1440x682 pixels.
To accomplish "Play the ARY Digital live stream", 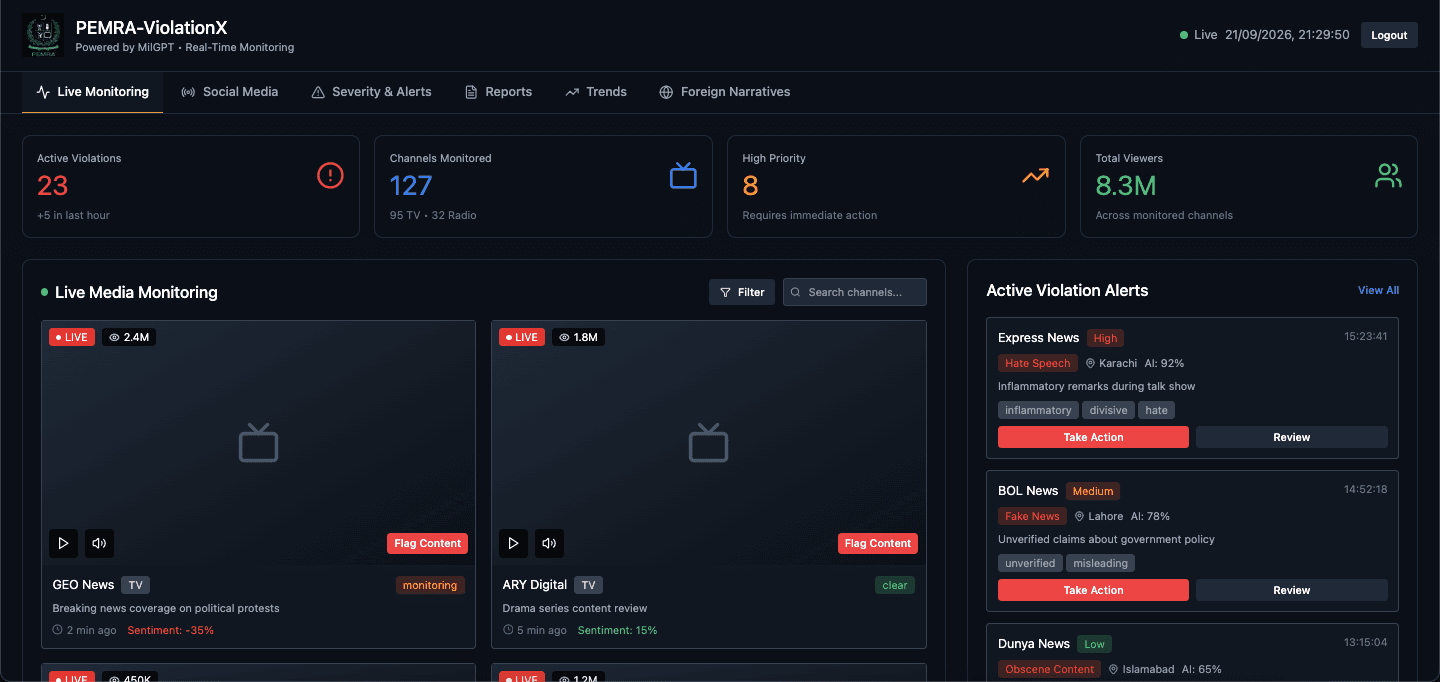I will click(x=513, y=543).
